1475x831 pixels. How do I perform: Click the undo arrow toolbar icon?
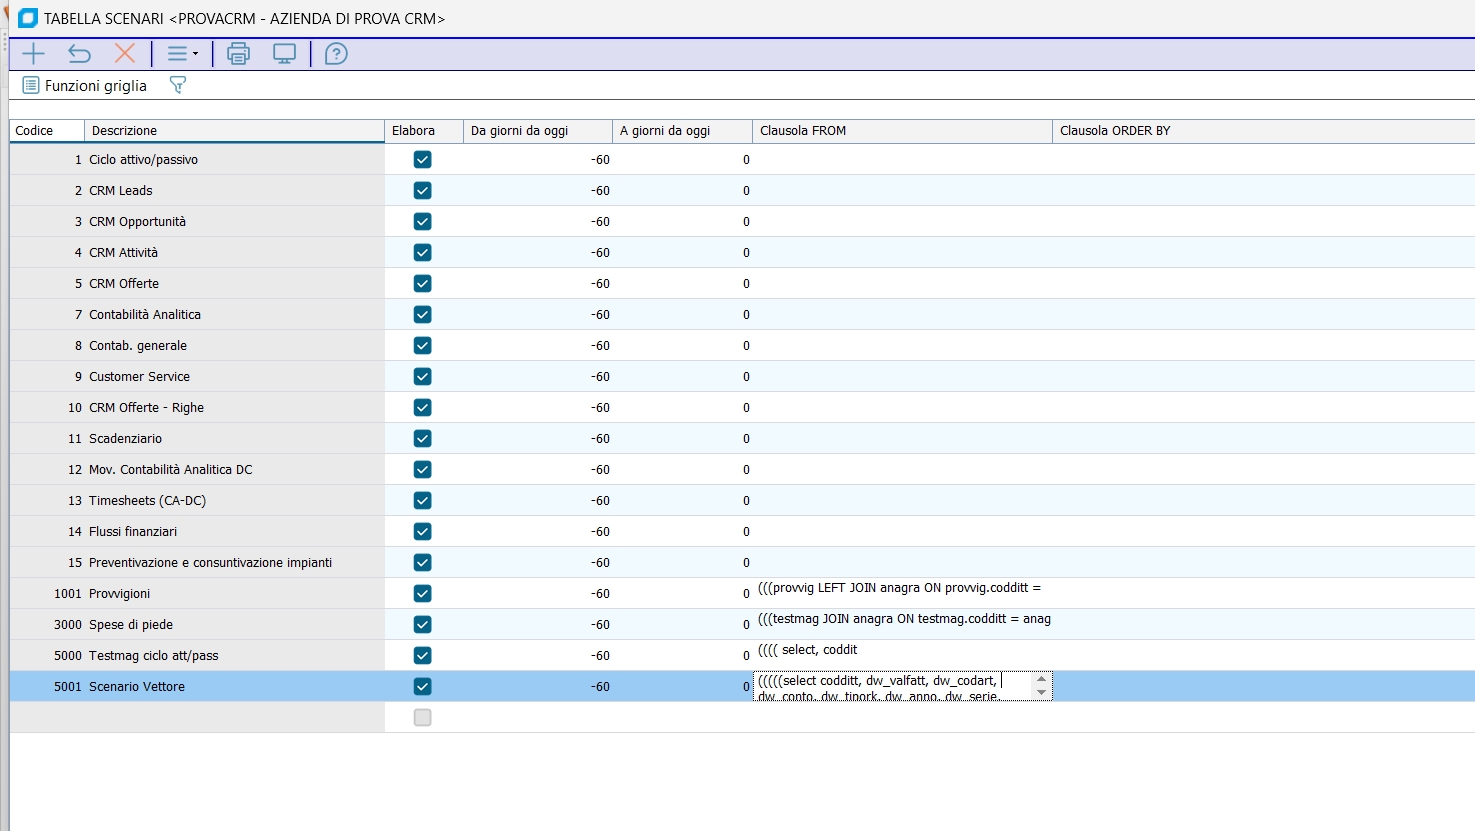[x=79, y=54]
